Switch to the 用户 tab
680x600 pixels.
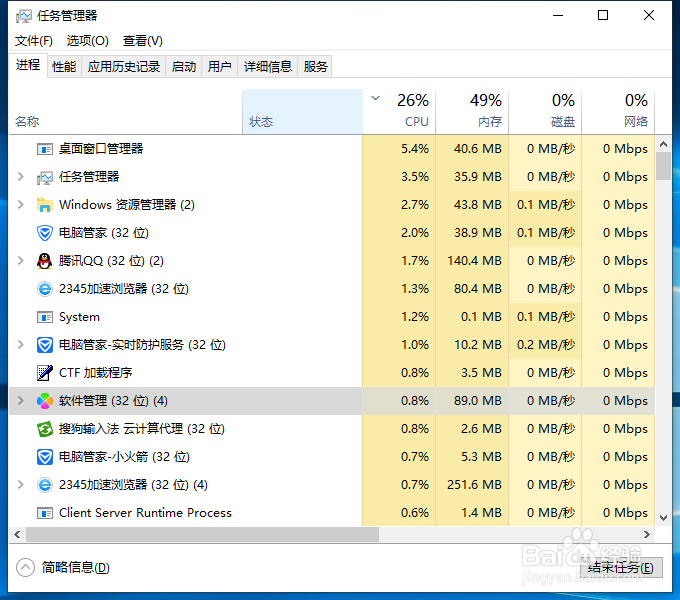coord(219,67)
